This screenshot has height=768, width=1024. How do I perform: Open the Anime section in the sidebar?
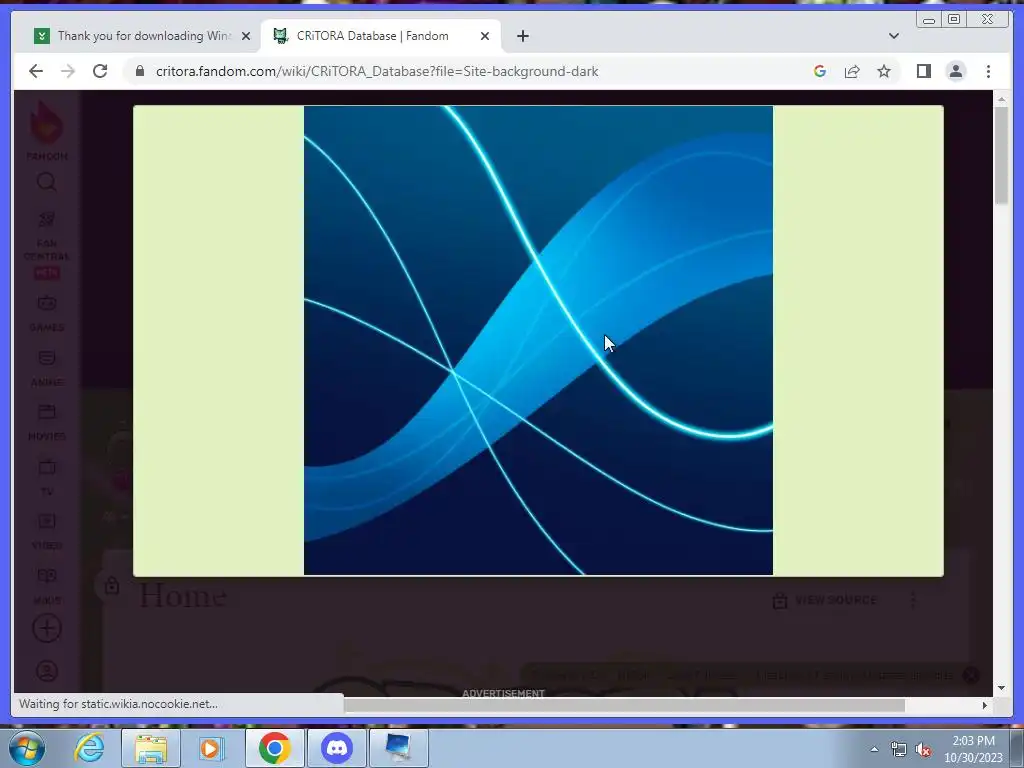[46, 368]
